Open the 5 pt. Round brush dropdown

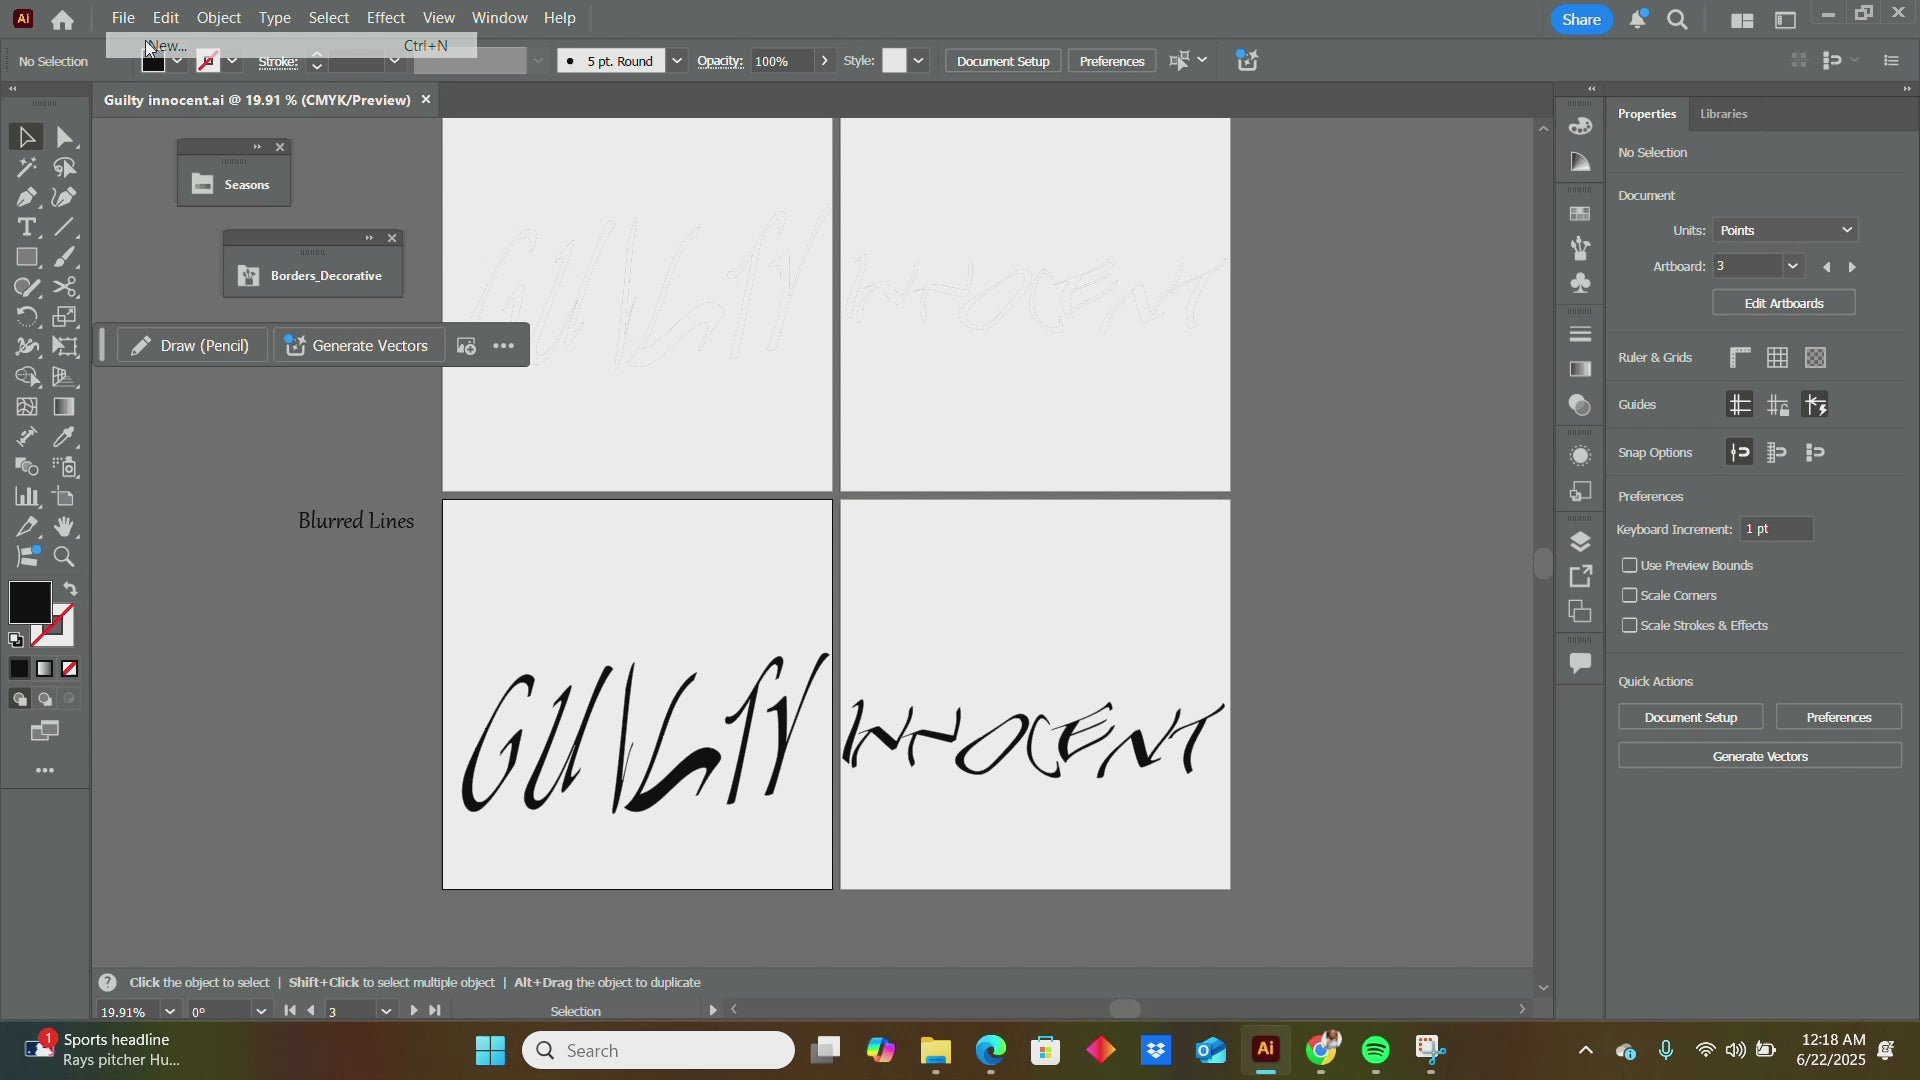tap(677, 61)
